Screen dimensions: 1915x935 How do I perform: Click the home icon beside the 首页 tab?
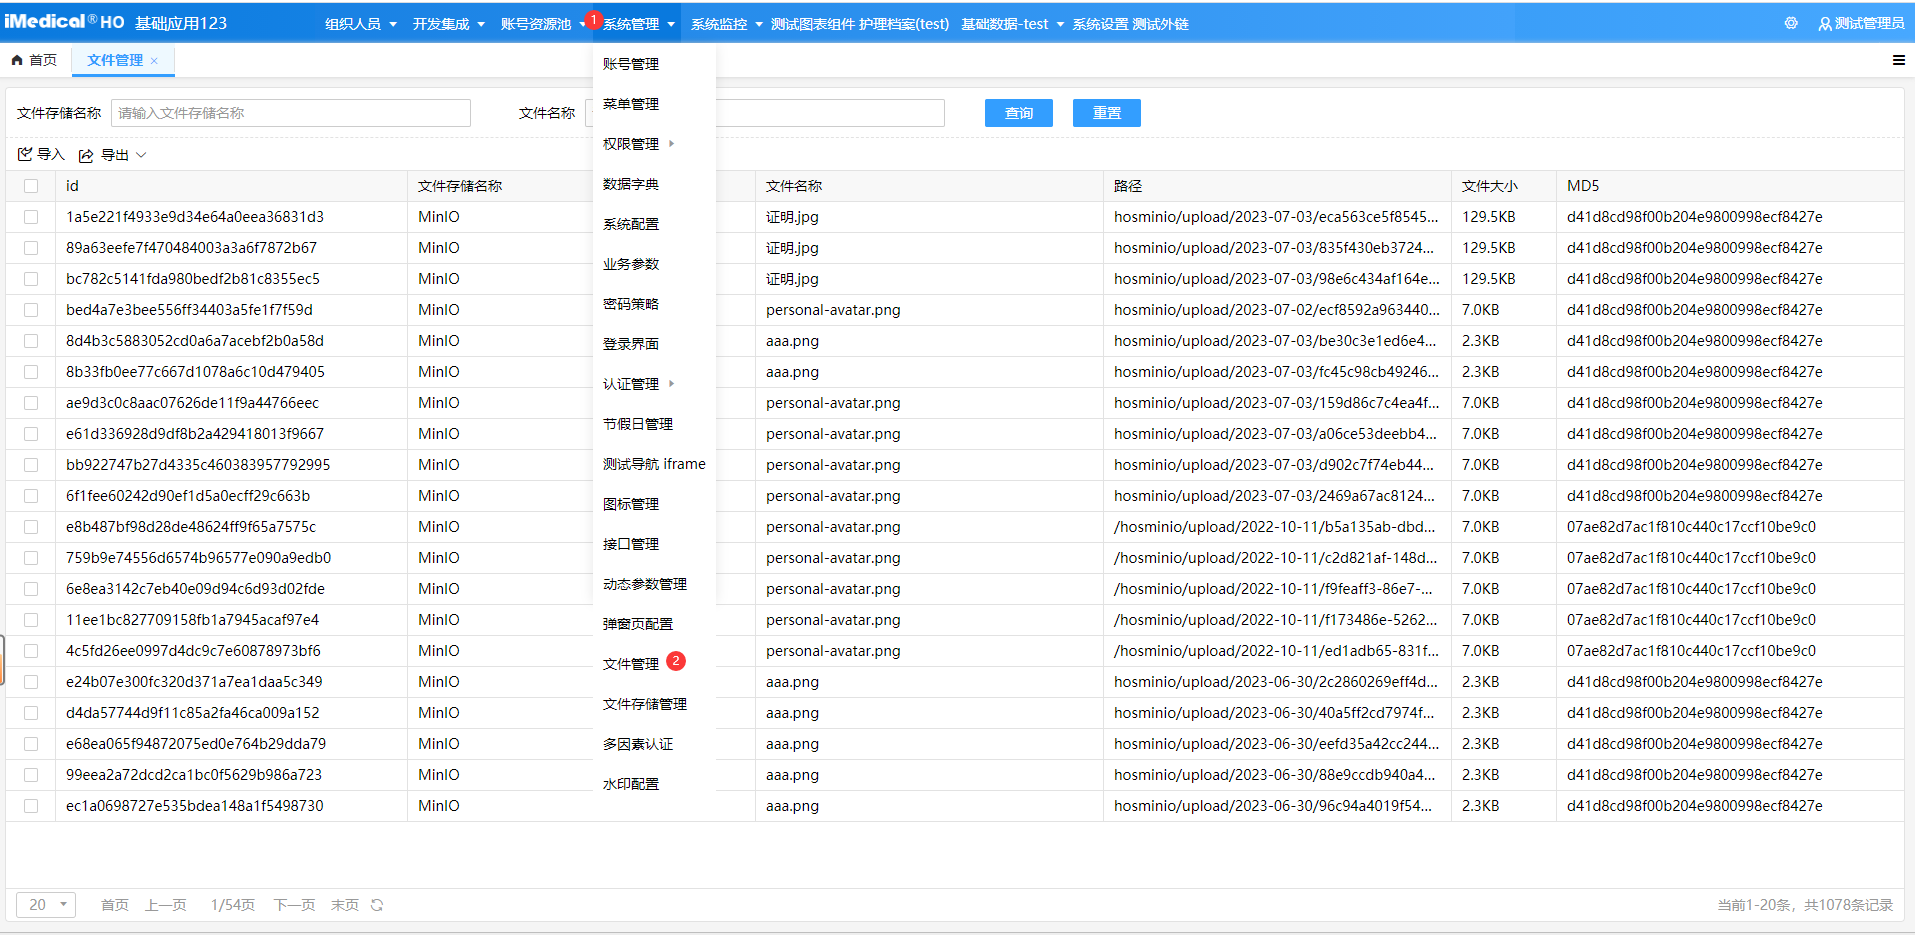coord(17,60)
